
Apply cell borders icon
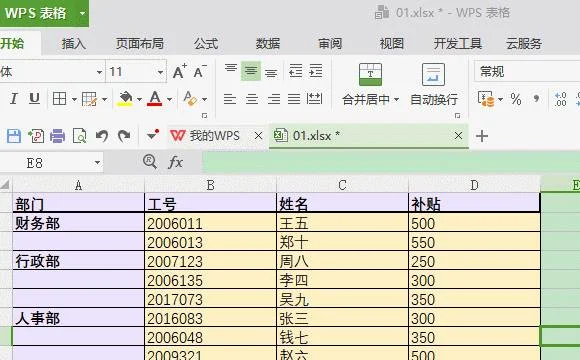[60, 99]
